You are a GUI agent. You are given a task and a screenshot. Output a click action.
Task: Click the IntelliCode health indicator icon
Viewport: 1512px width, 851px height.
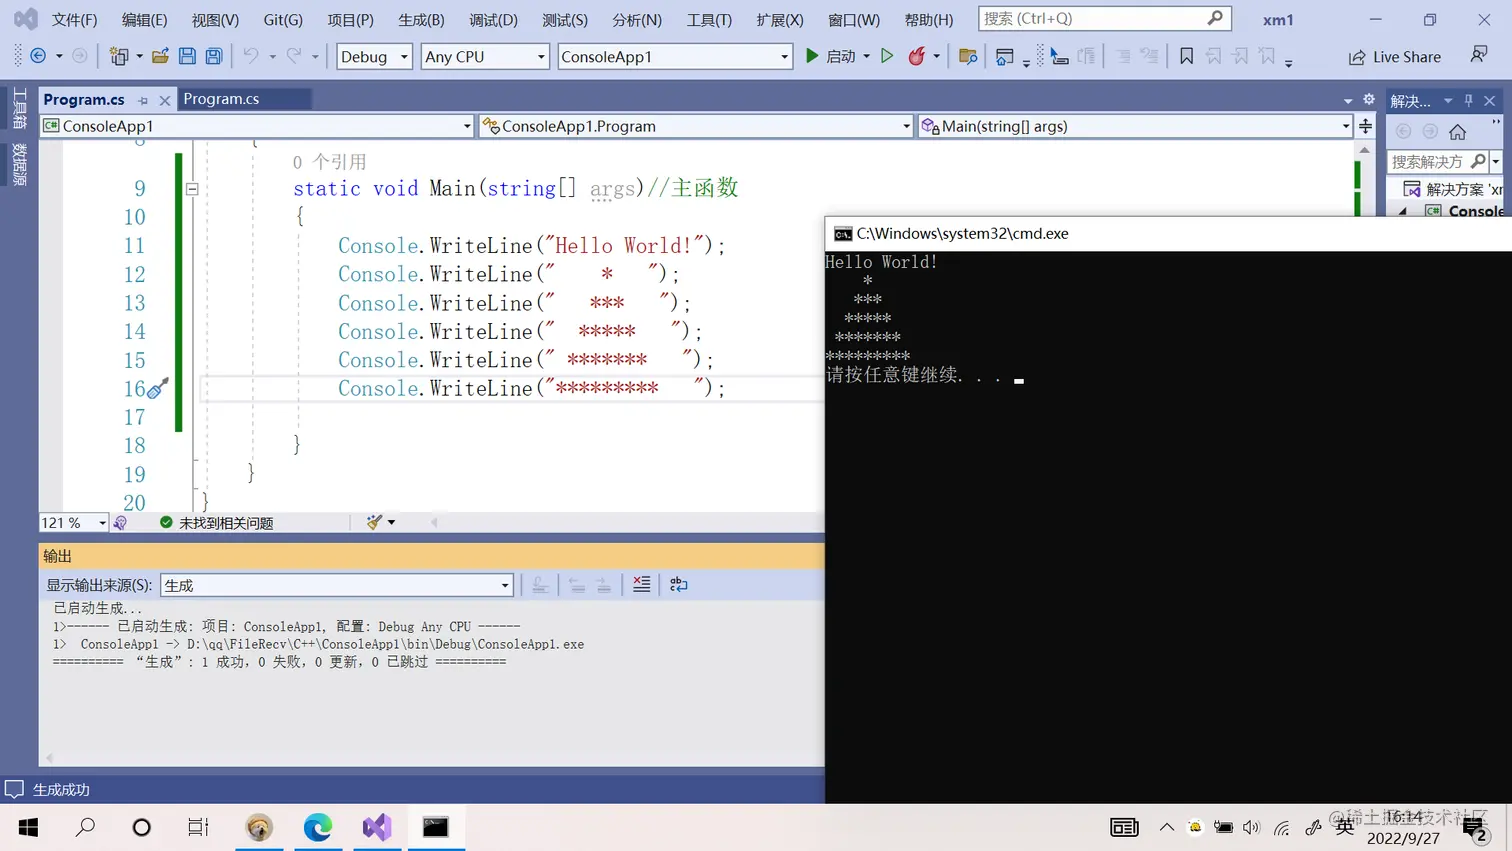coord(120,523)
